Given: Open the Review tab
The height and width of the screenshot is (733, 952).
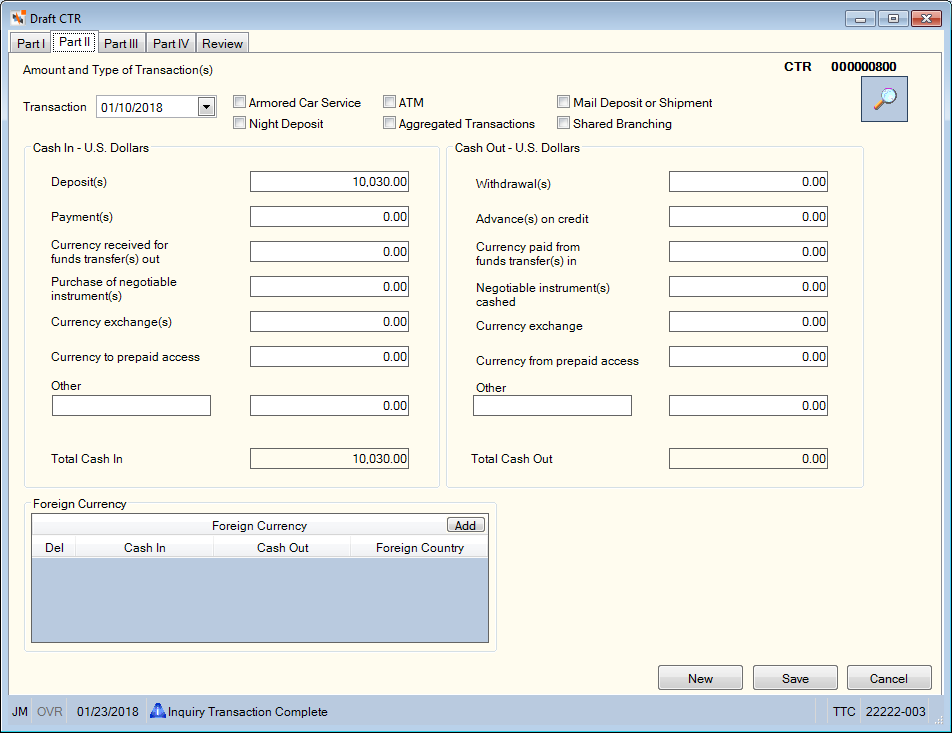Looking at the screenshot, I should 222,43.
